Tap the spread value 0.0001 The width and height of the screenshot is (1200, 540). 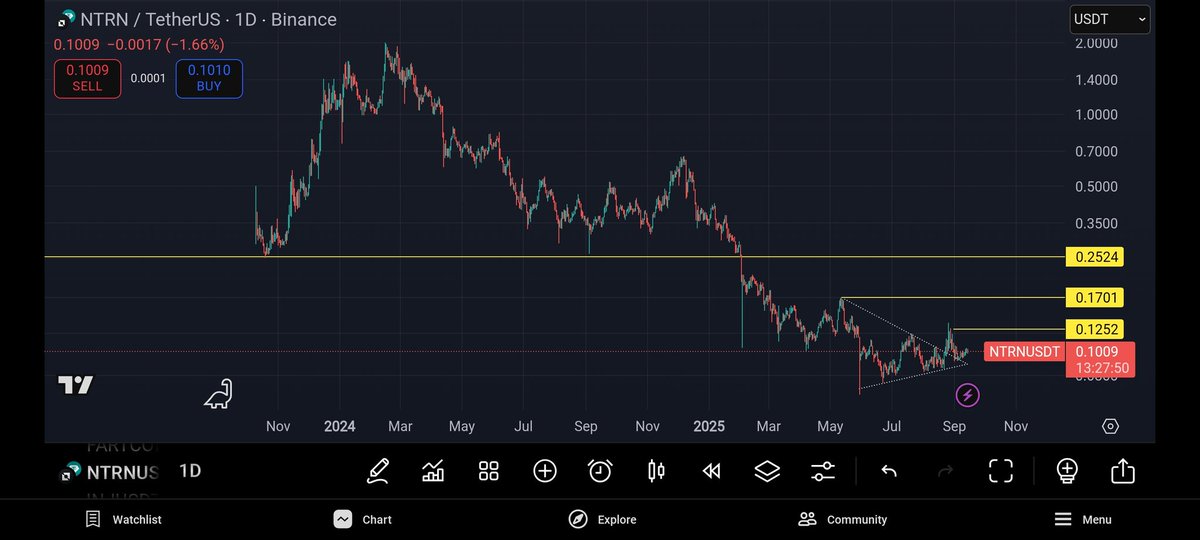tap(148, 79)
